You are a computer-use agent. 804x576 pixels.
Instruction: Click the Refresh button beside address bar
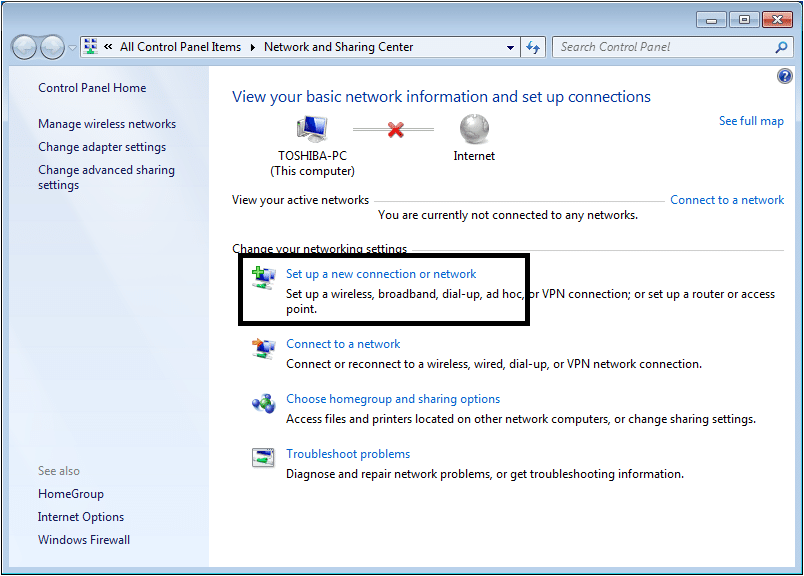pos(533,47)
